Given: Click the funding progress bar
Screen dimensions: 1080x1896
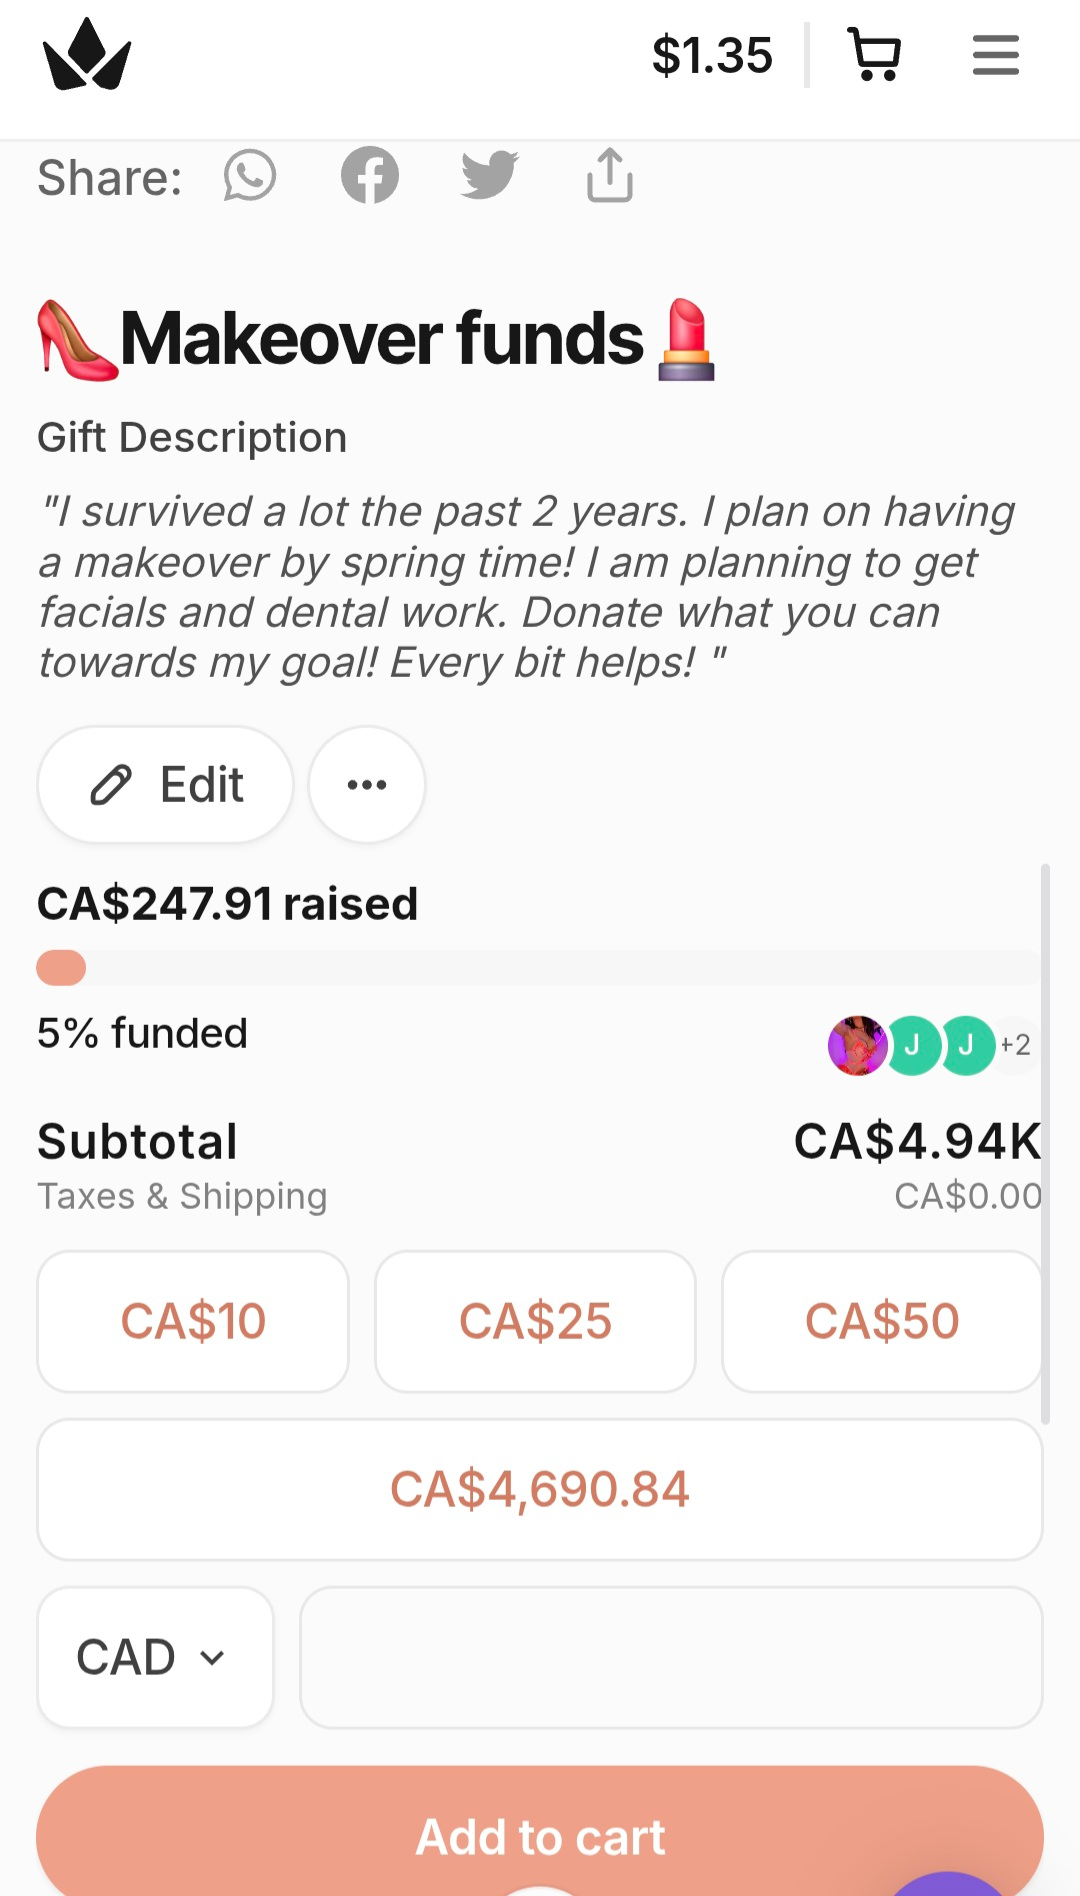Looking at the screenshot, I should tap(538, 968).
